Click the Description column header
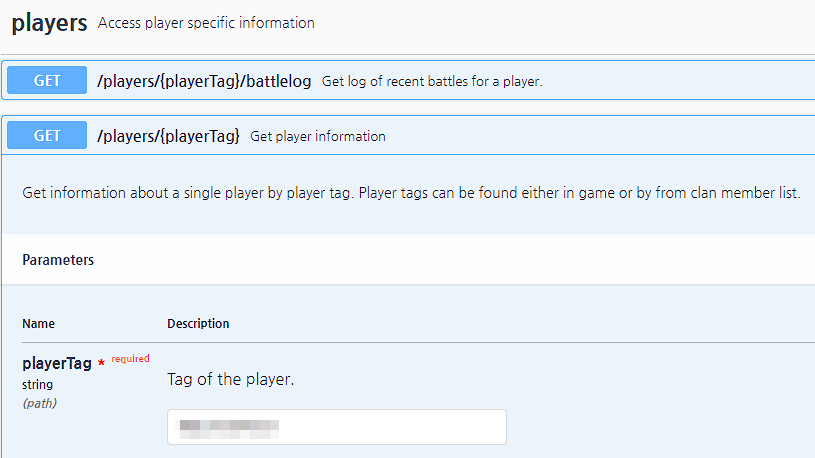Image resolution: width=815 pixels, height=458 pixels. pyautogui.click(x=198, y=324)
